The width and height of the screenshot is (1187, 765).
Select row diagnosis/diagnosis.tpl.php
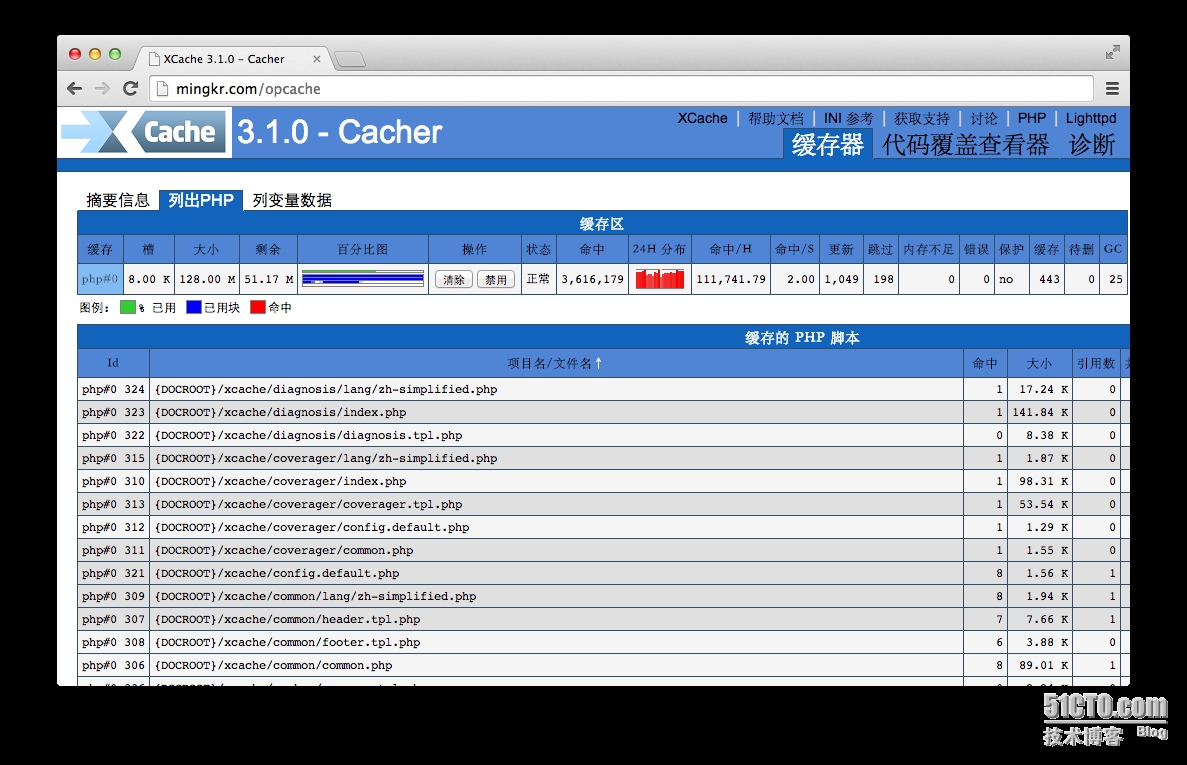click(x=603, y=435)
